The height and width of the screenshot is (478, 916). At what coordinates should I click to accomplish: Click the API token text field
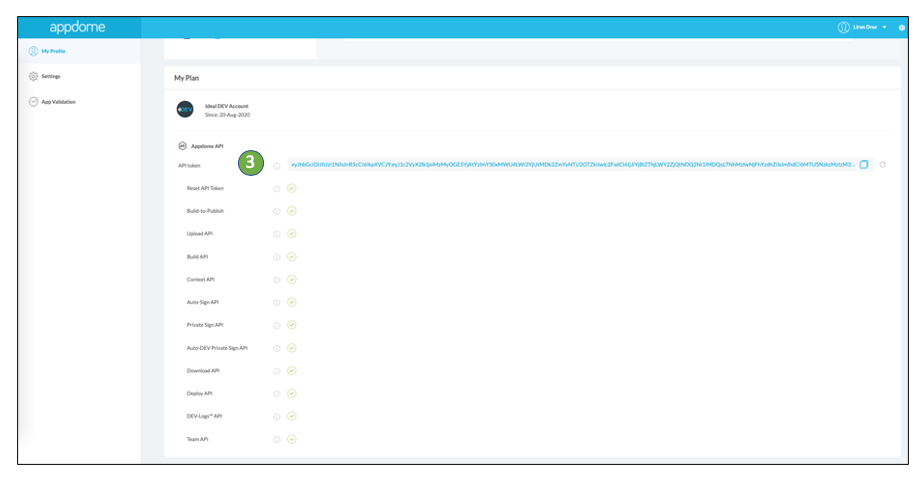(x=572, y=165)
